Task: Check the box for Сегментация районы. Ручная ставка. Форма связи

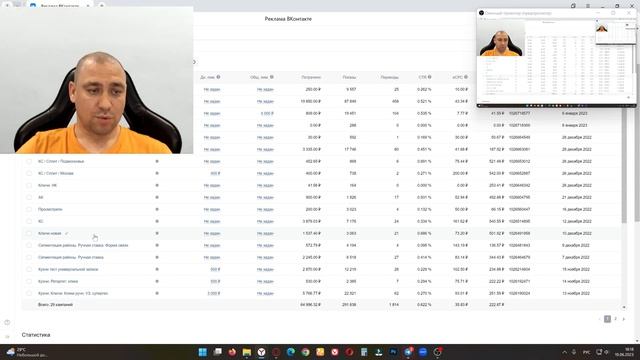Action: coord(29,245)
